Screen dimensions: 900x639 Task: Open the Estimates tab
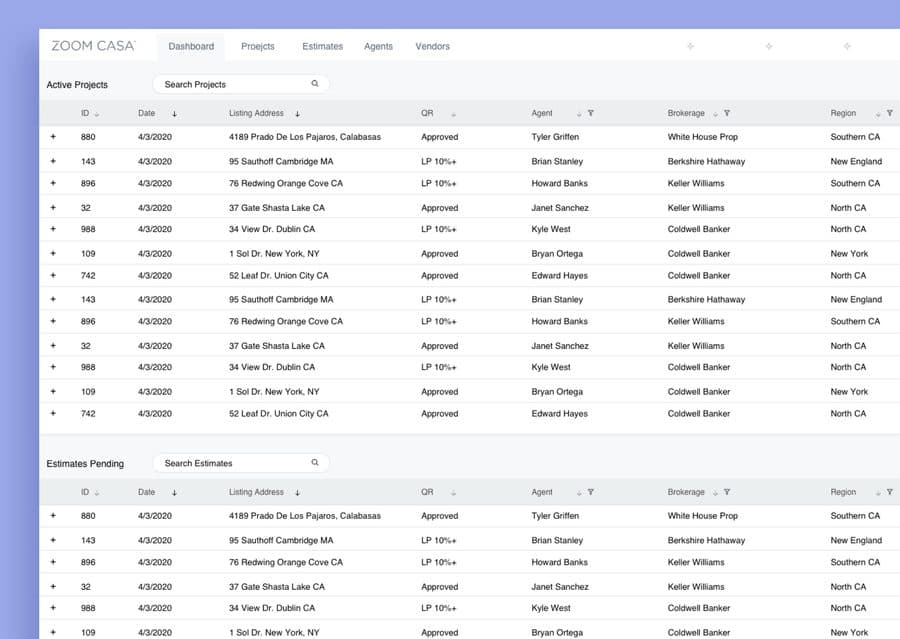323,47
